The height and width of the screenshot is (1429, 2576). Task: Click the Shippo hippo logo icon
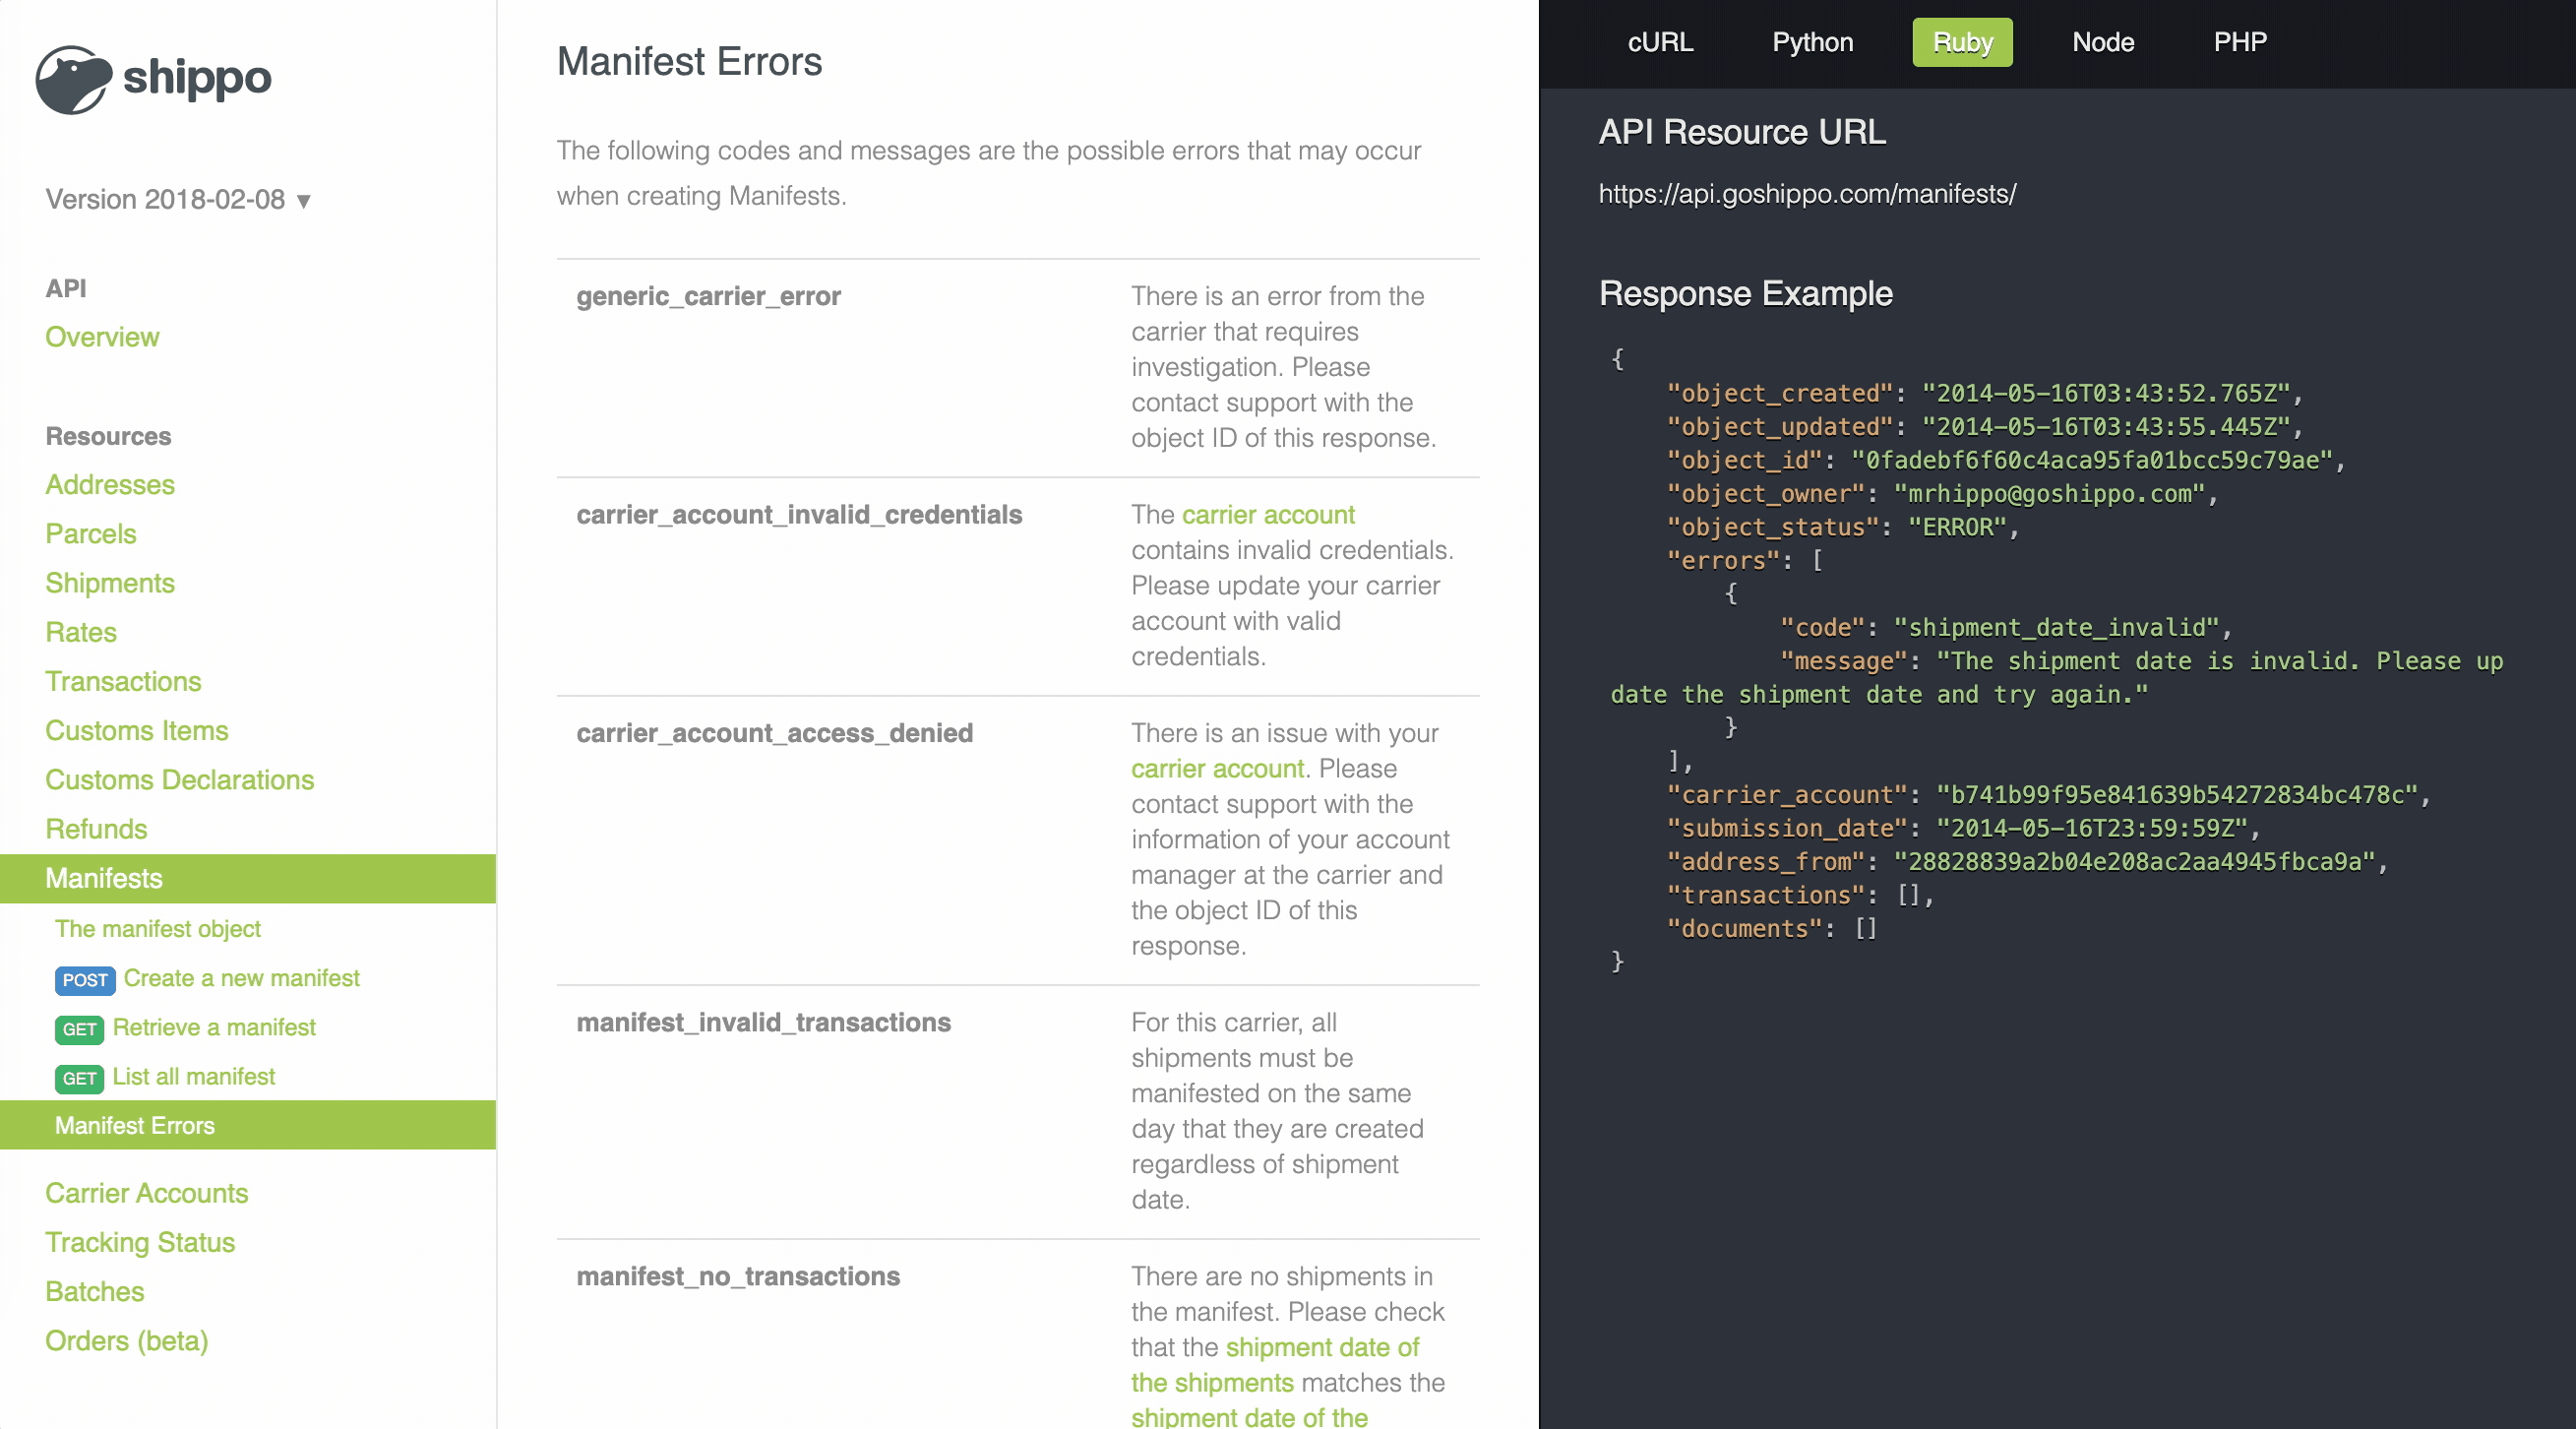(x=74, y=79)
